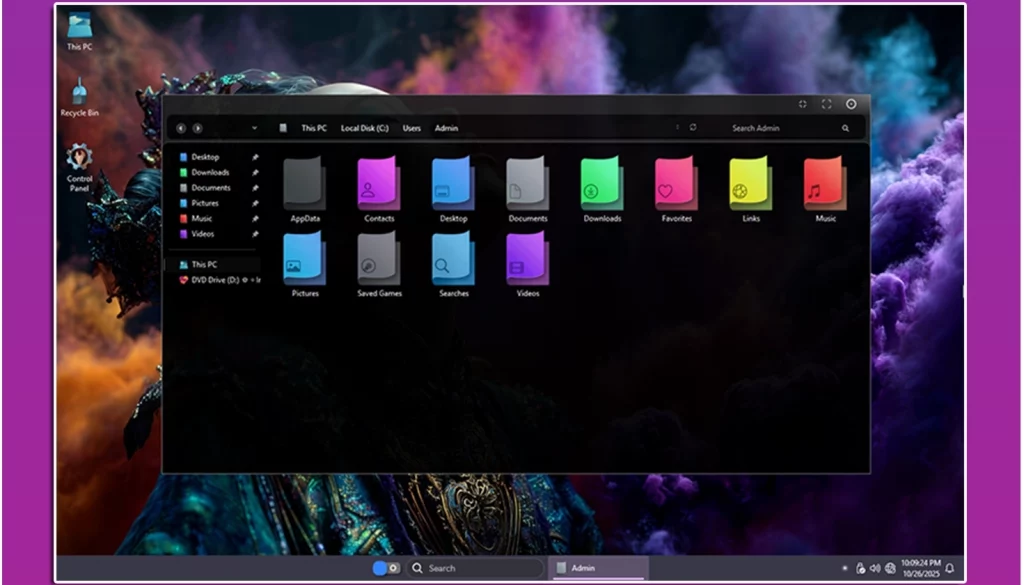Click the Recycle Bin desktop icon
This screenshot has height=585, width=1024.
tap(79, 95)
